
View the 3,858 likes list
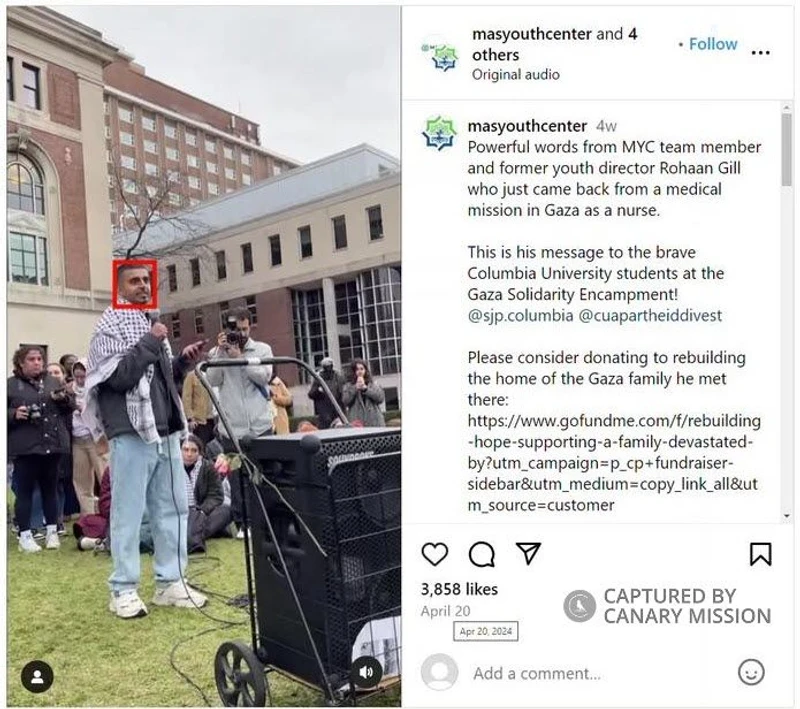point(459,589)
